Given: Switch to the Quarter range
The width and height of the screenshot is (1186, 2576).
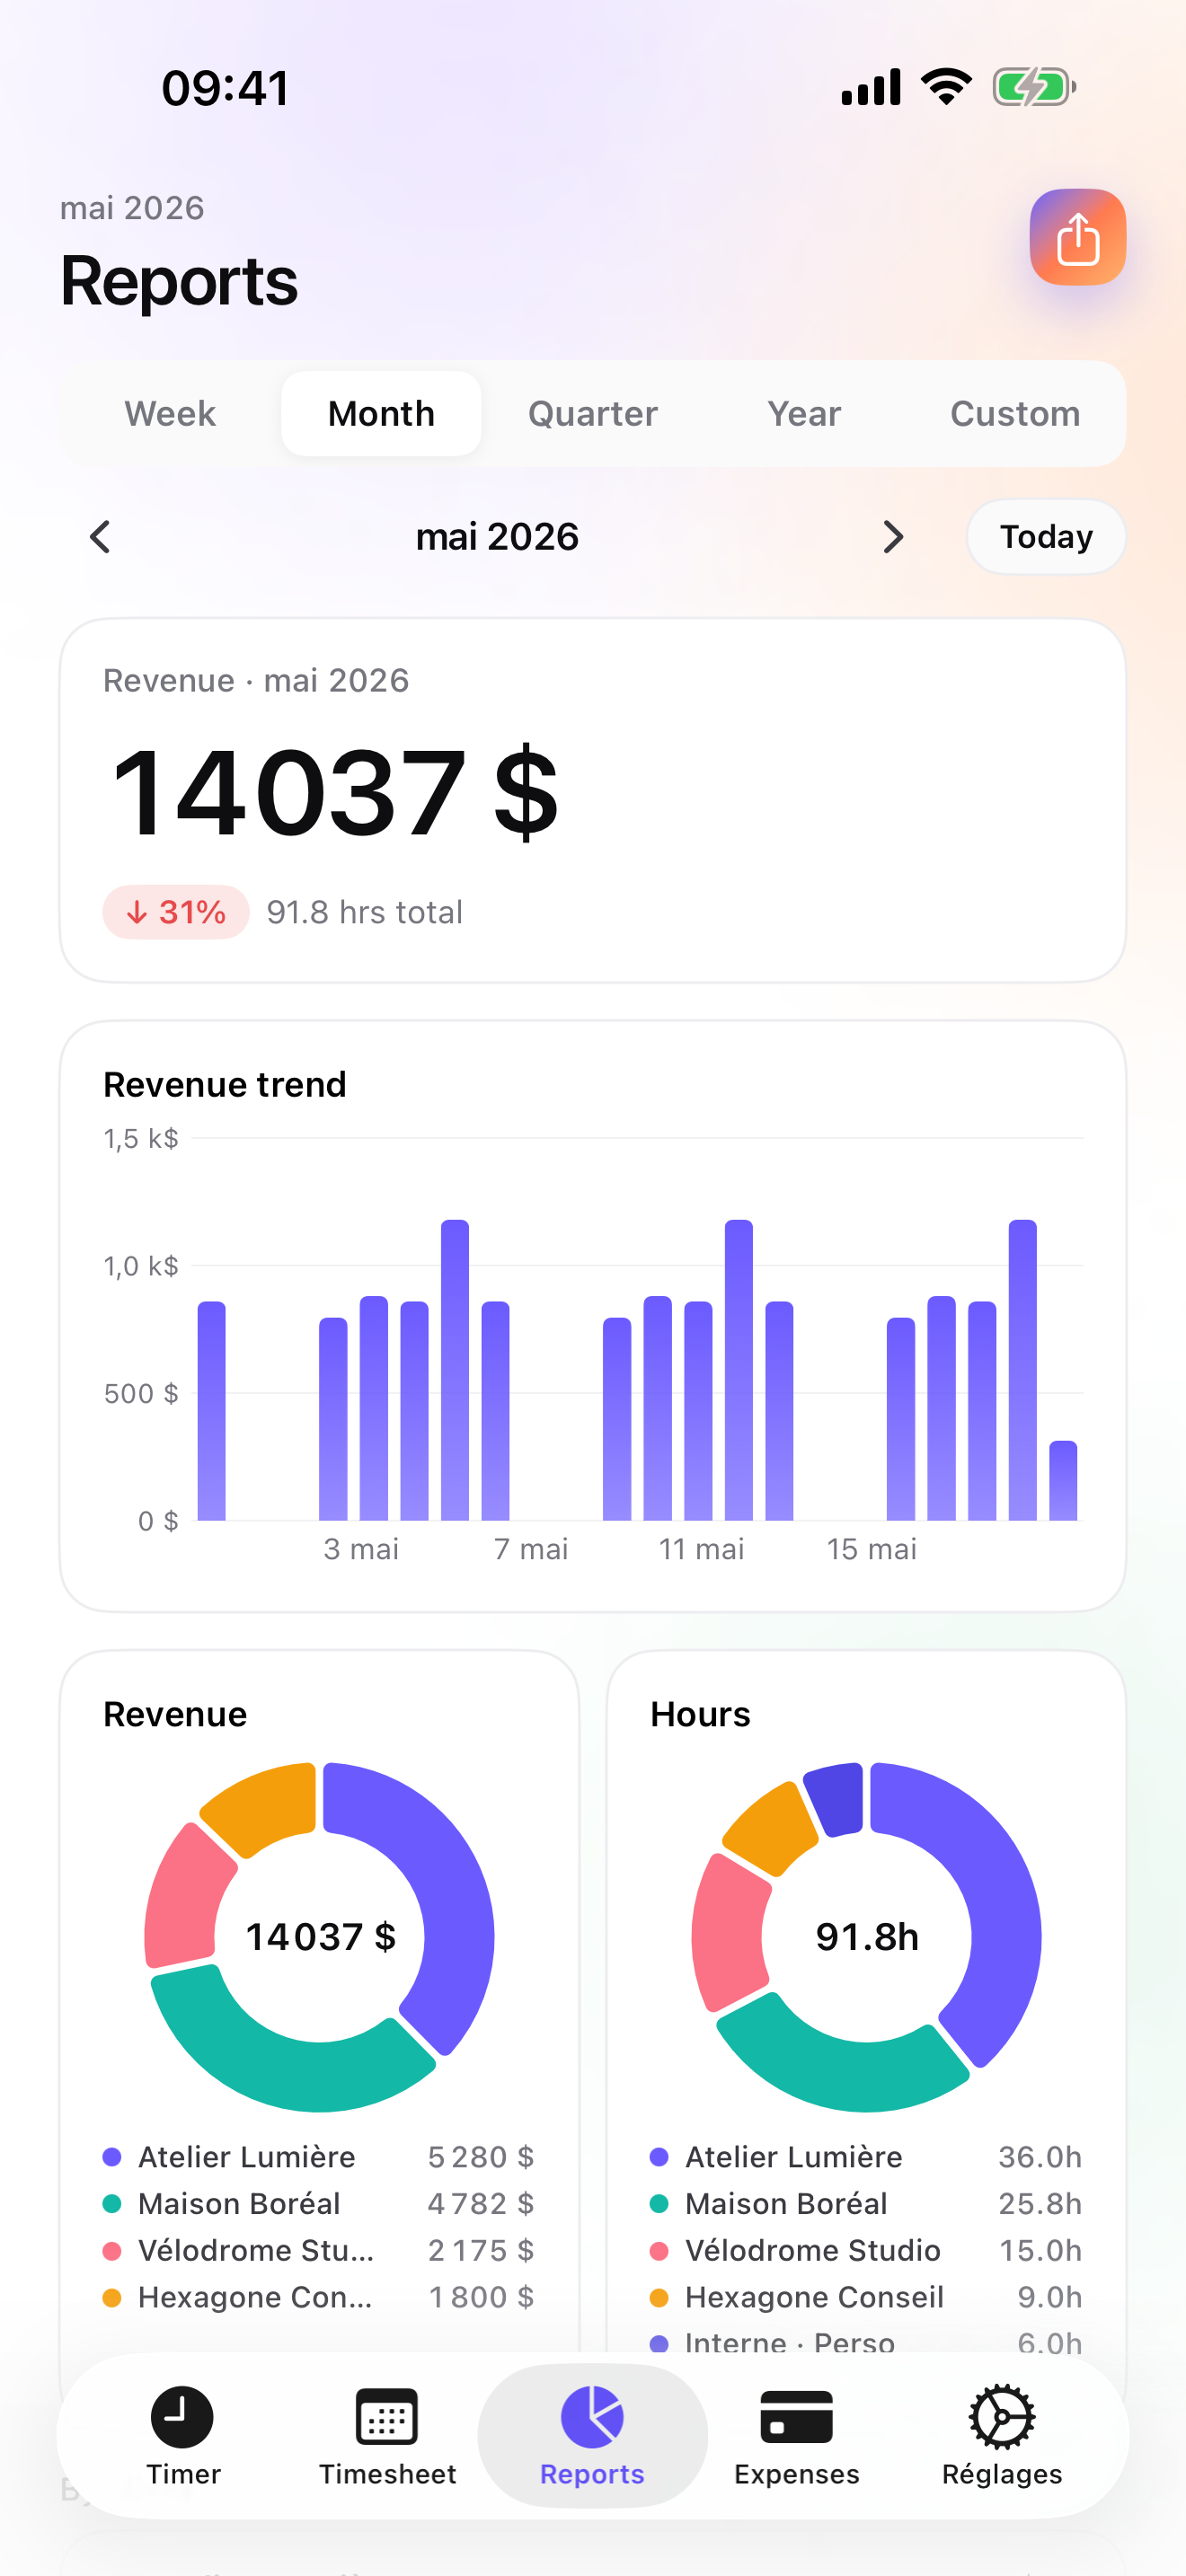Looking at the screenshot, I should (593, 414).
